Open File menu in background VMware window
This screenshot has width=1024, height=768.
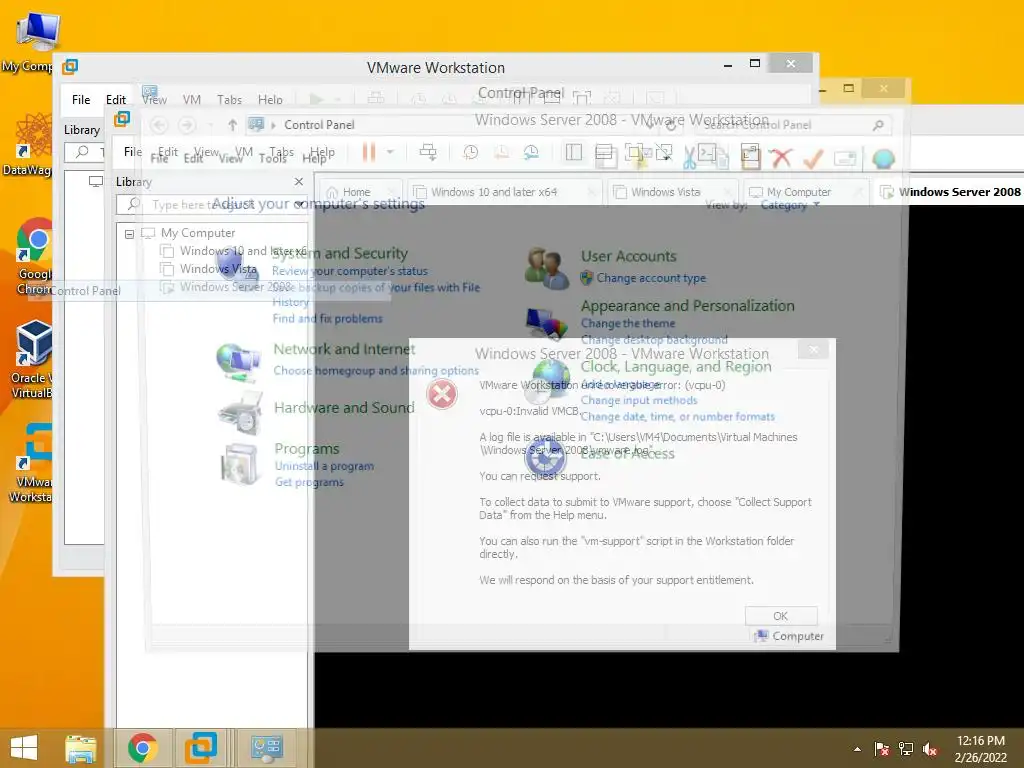[81, 100]
